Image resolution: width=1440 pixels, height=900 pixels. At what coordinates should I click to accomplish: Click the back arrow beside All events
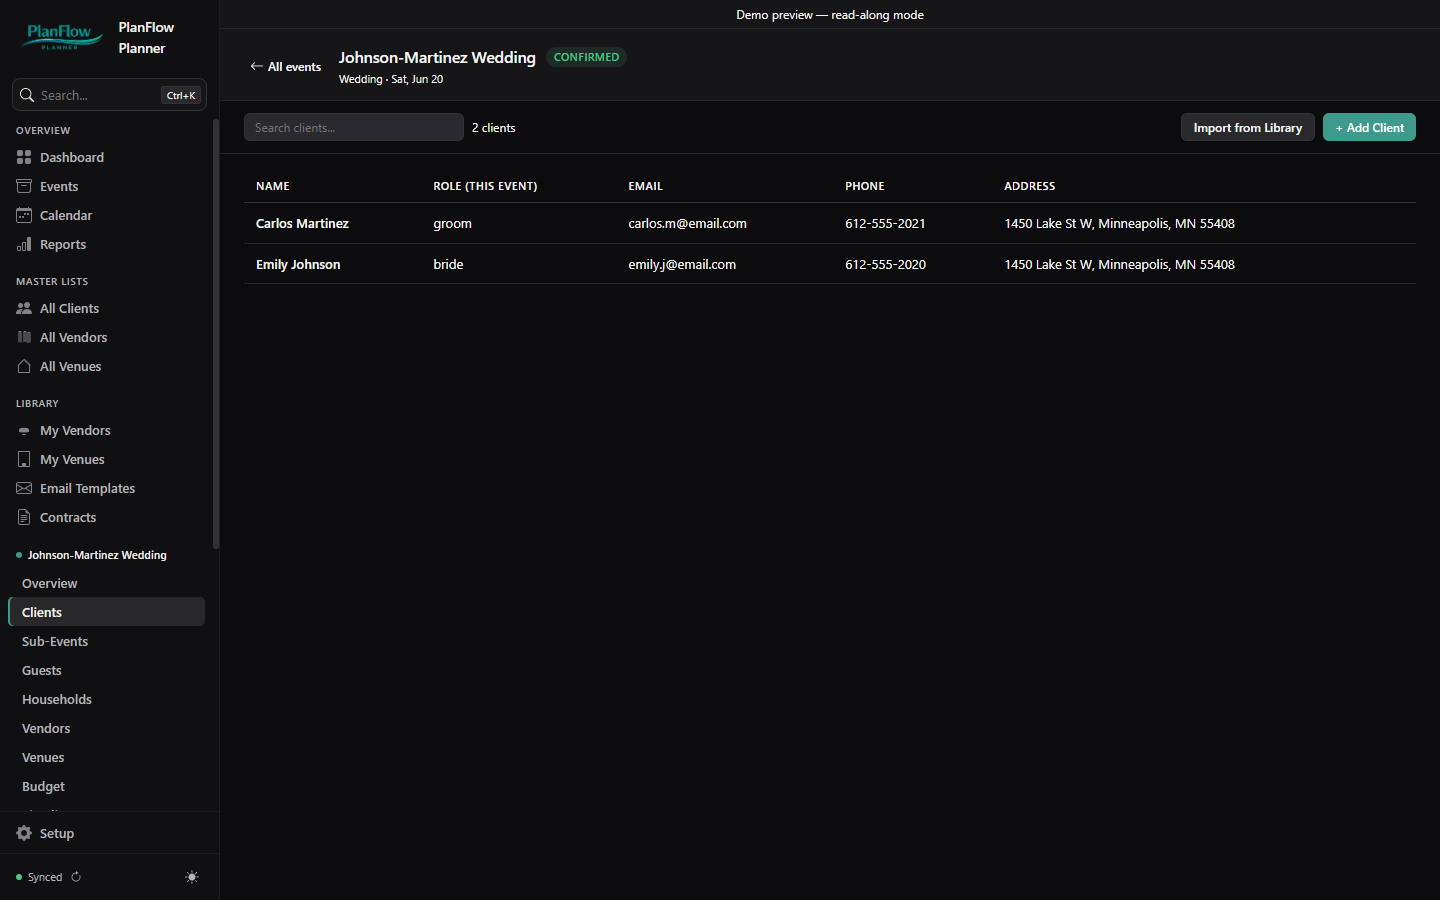click(x=257, y=66)
